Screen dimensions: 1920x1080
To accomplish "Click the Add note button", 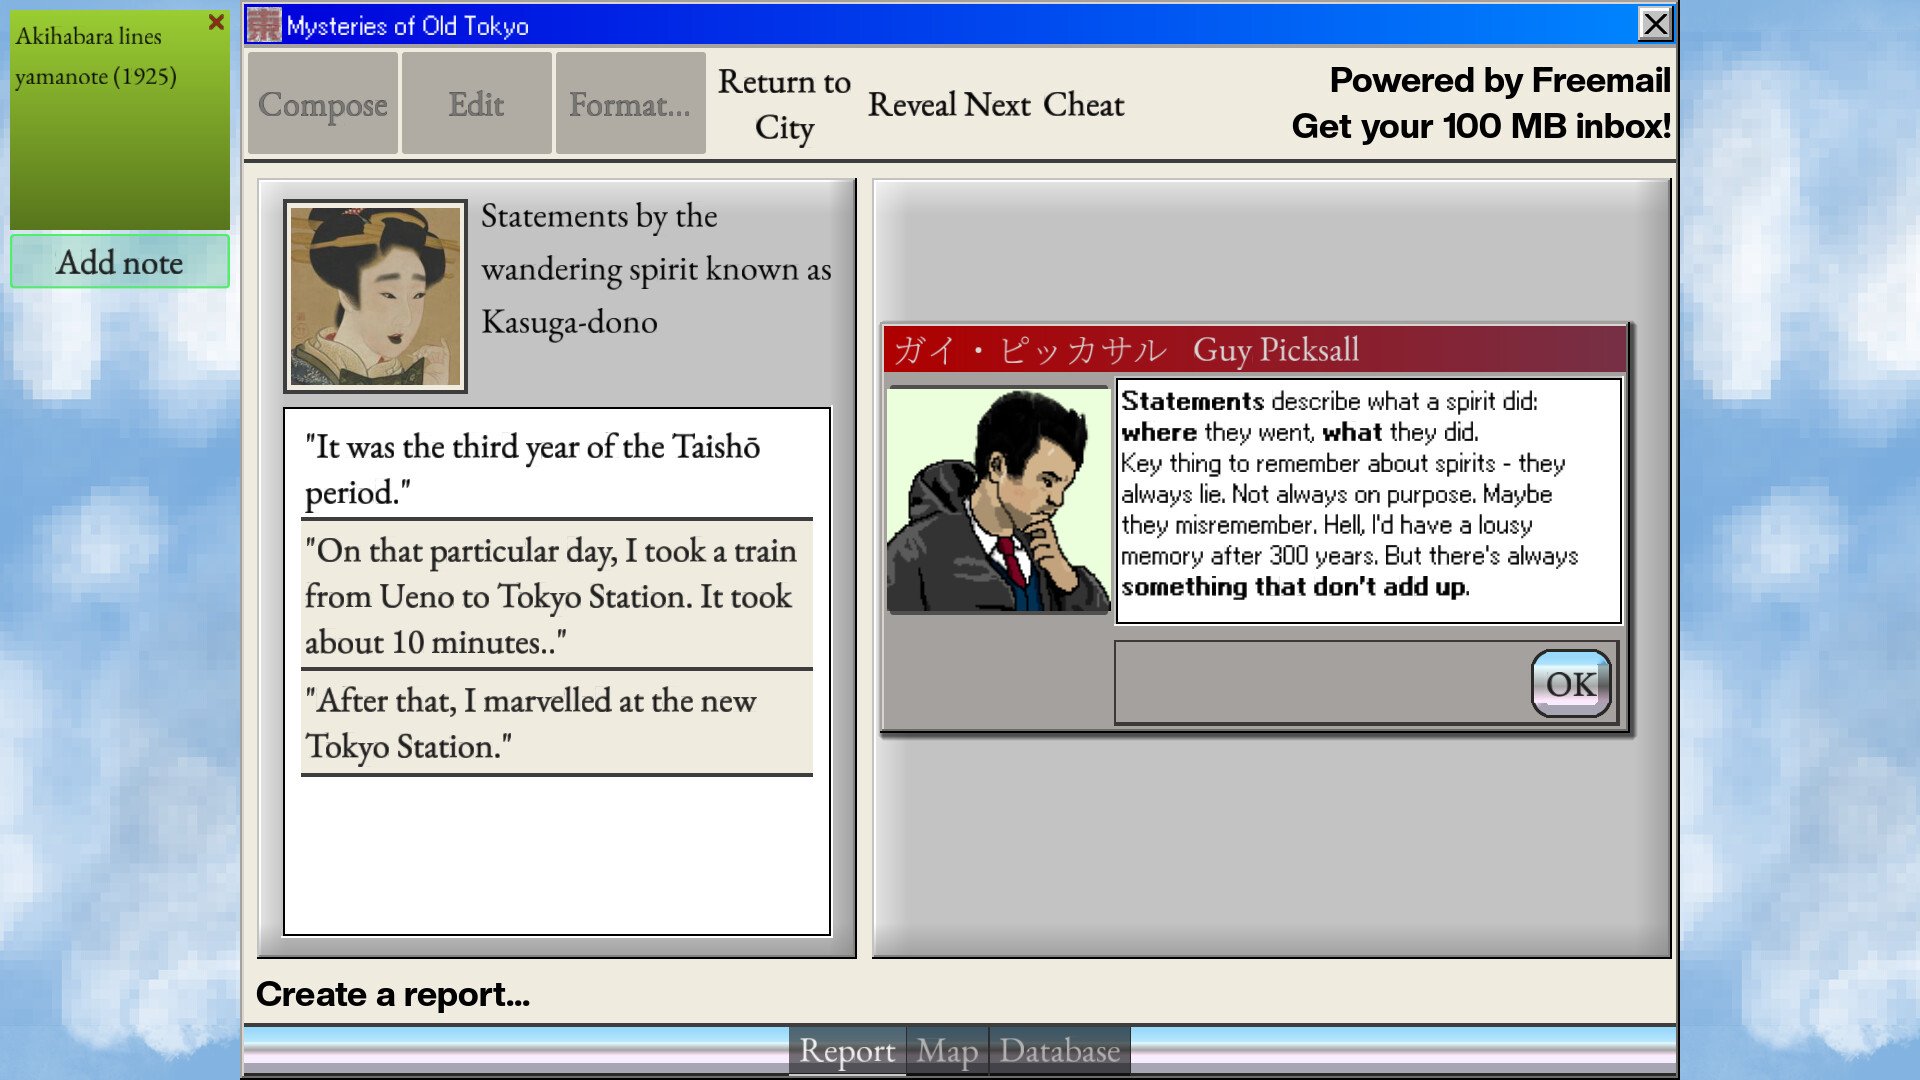I will (120, 262).
